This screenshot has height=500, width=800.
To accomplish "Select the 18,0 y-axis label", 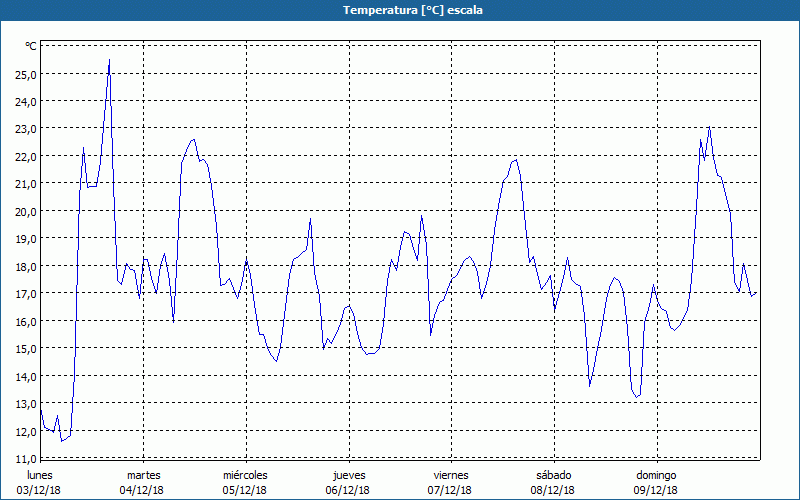I will (x=26, y=266).
